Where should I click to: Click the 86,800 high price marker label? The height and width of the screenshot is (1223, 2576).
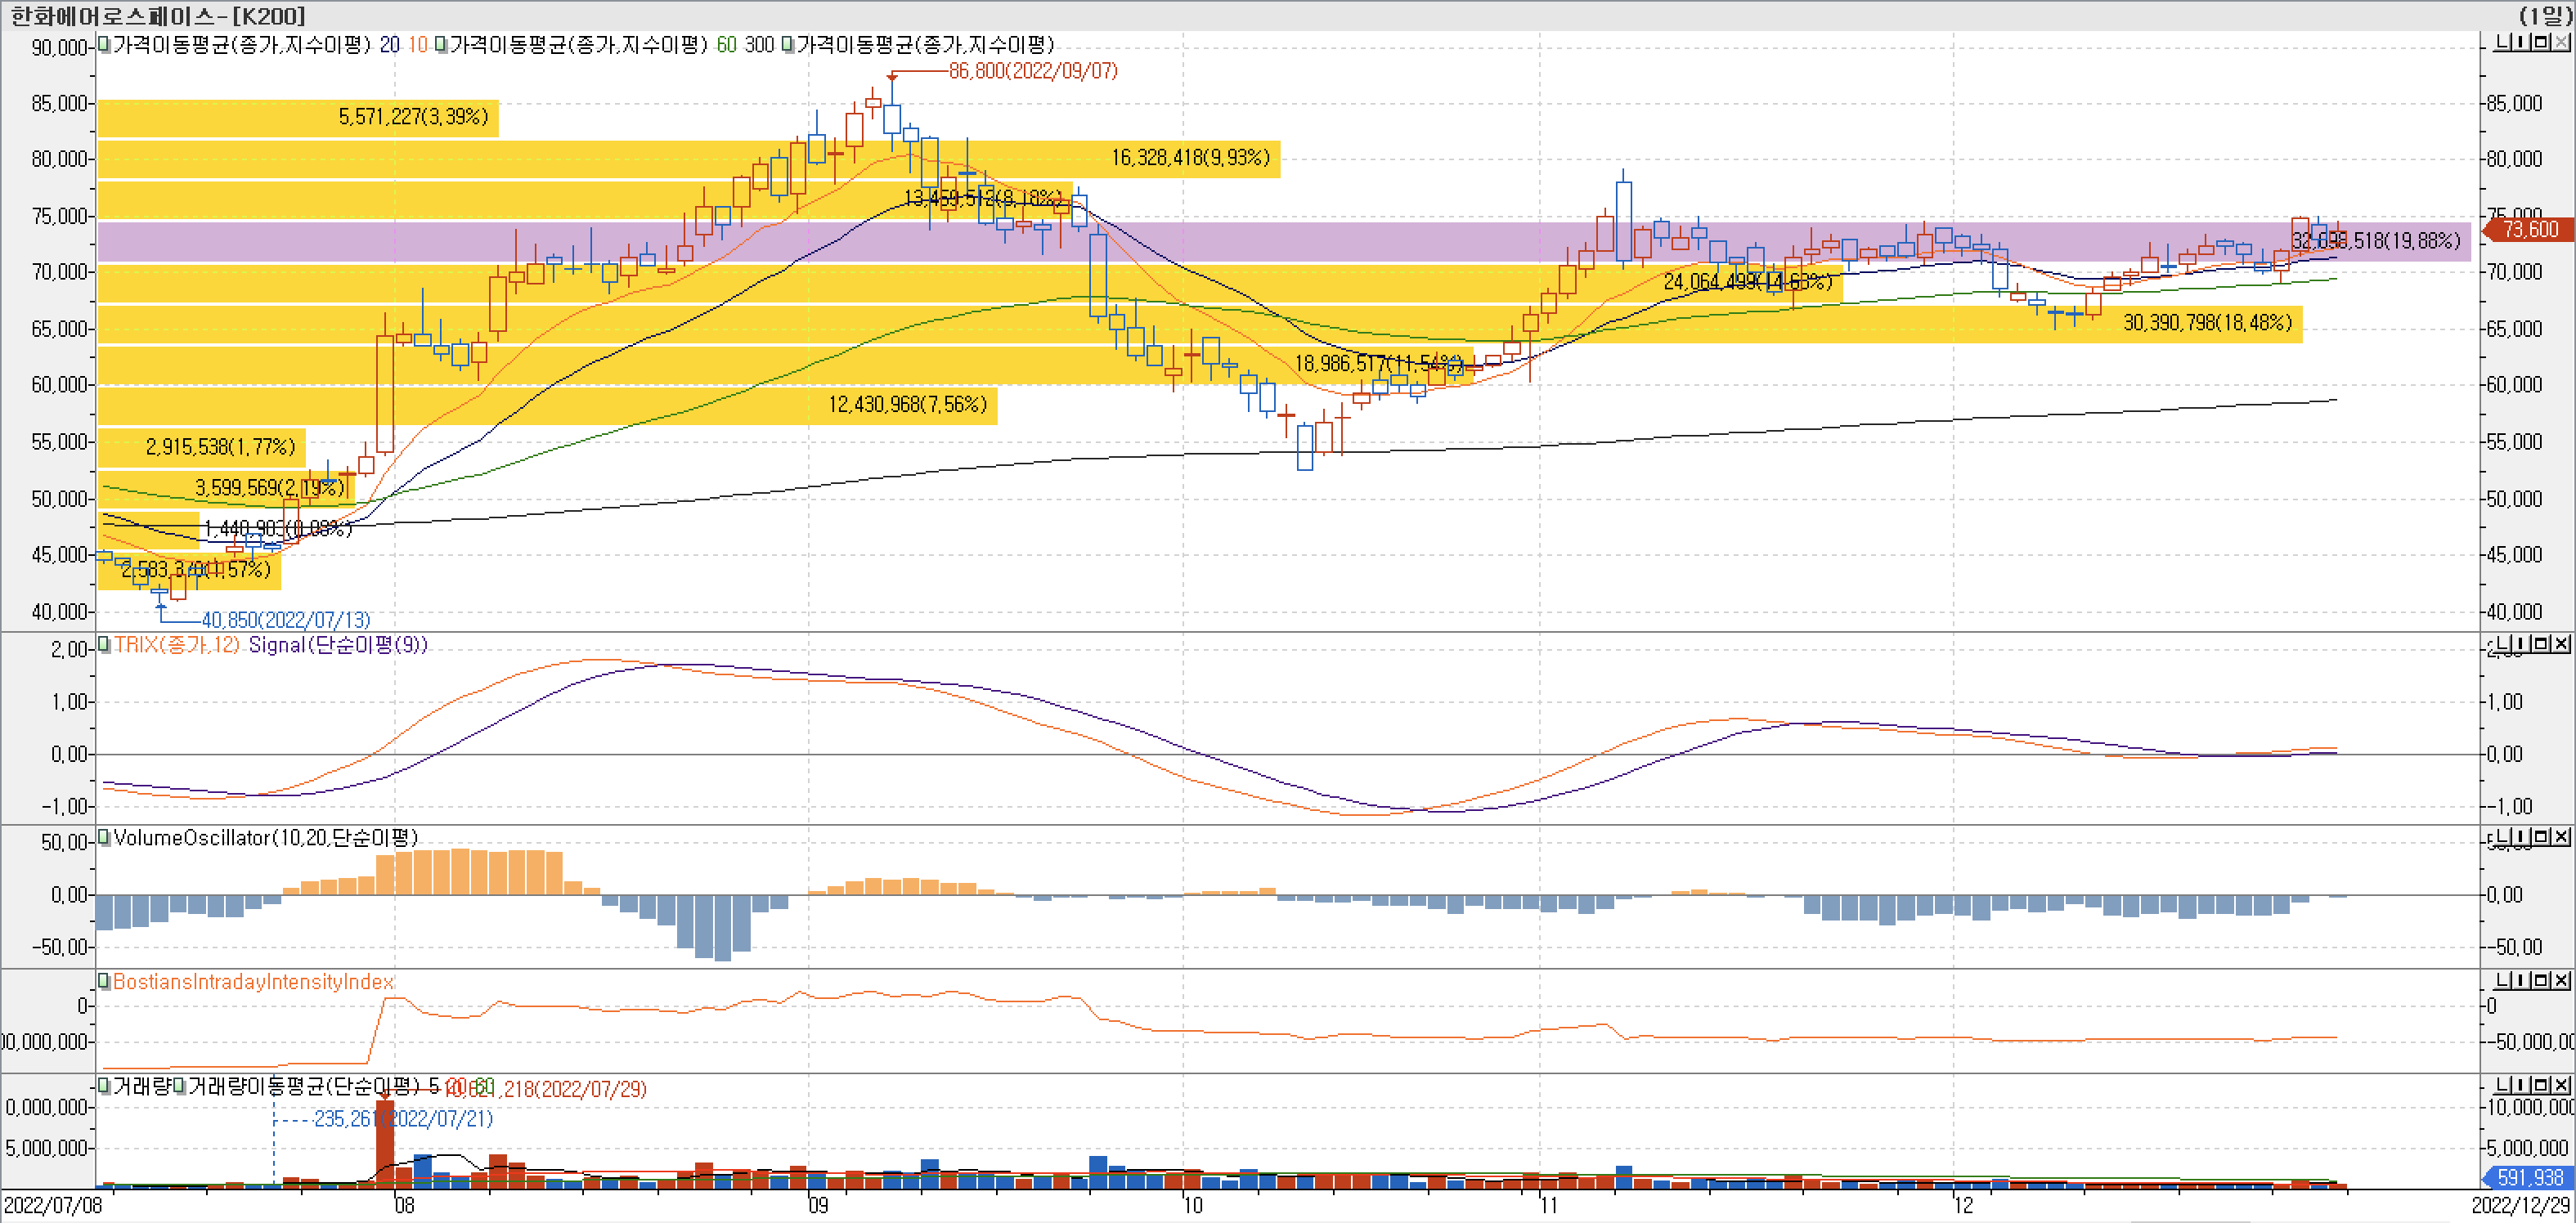click(x=1033, y=71)
